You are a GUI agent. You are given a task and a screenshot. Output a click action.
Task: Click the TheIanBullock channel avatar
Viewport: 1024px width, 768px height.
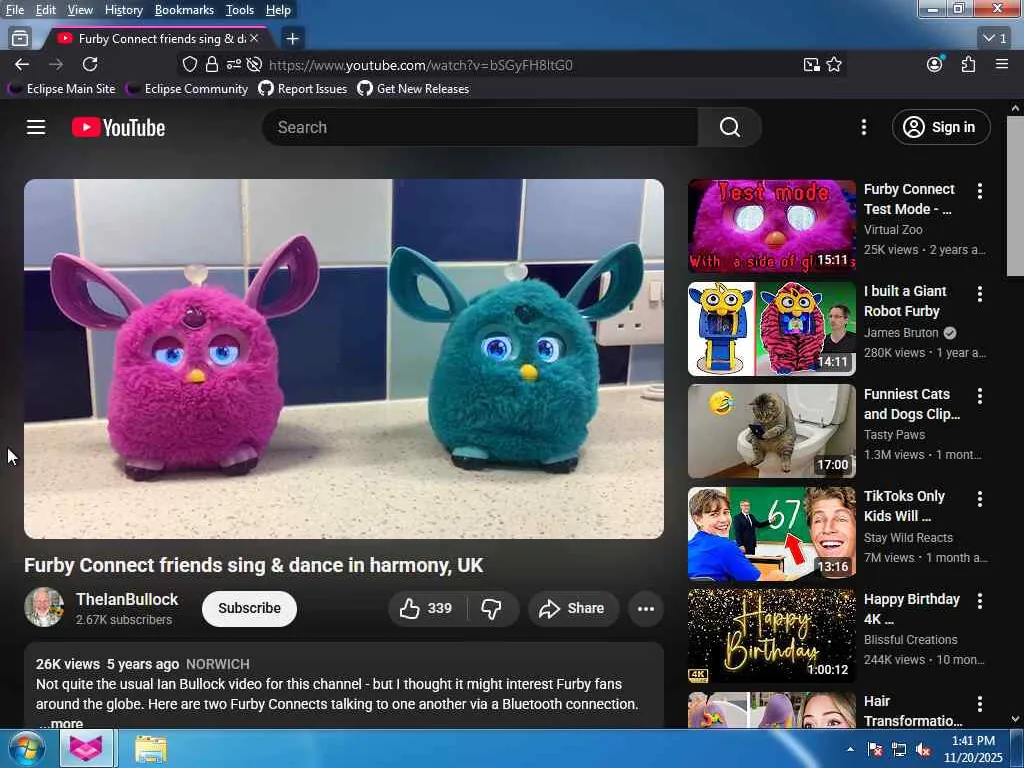(x=44, y=607)
